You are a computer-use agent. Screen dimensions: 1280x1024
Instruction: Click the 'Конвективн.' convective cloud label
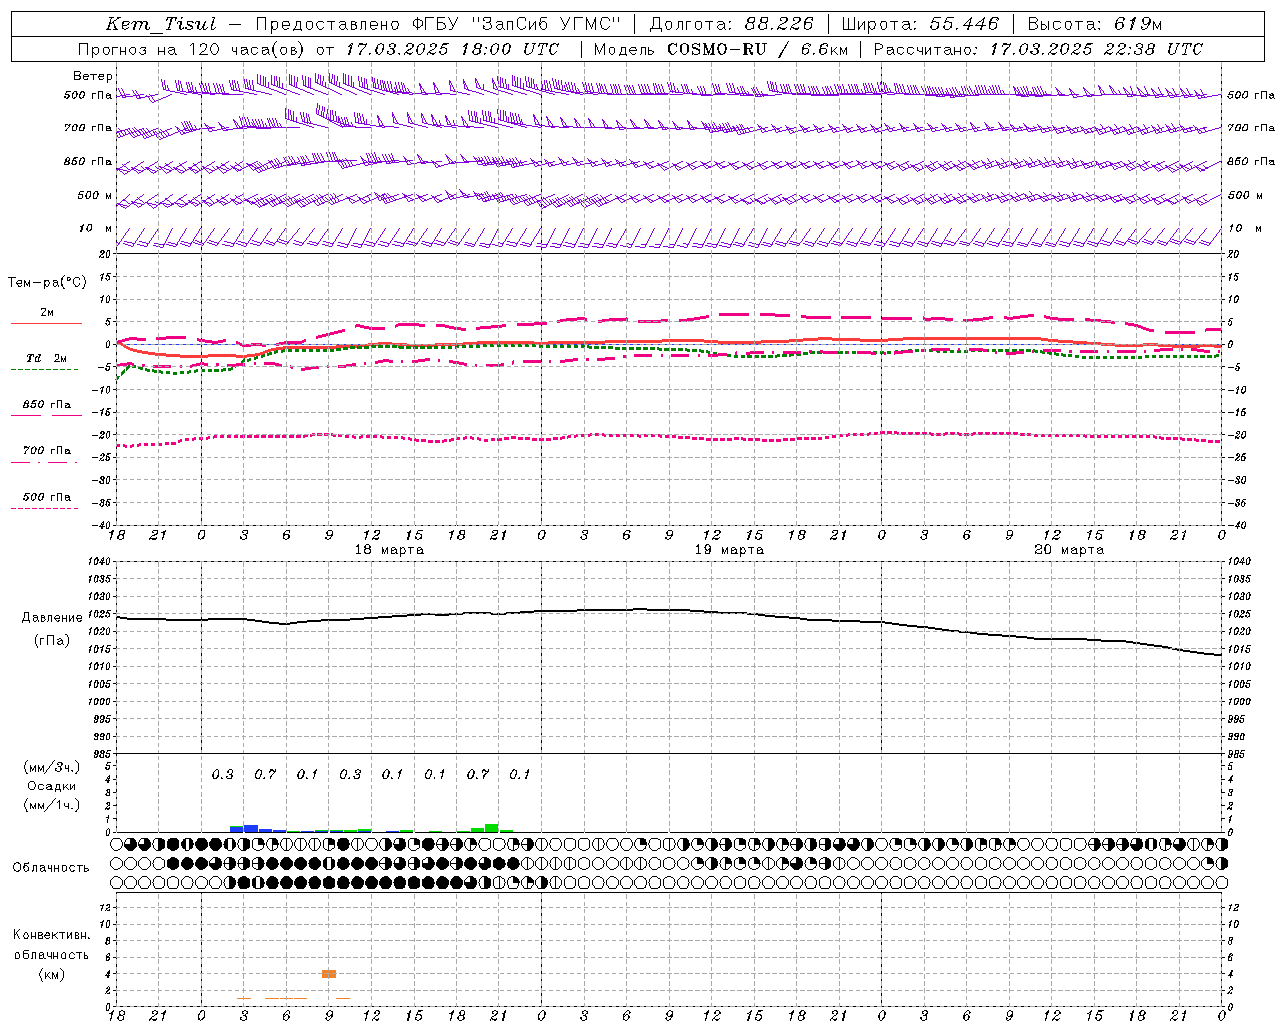[51, 935]
